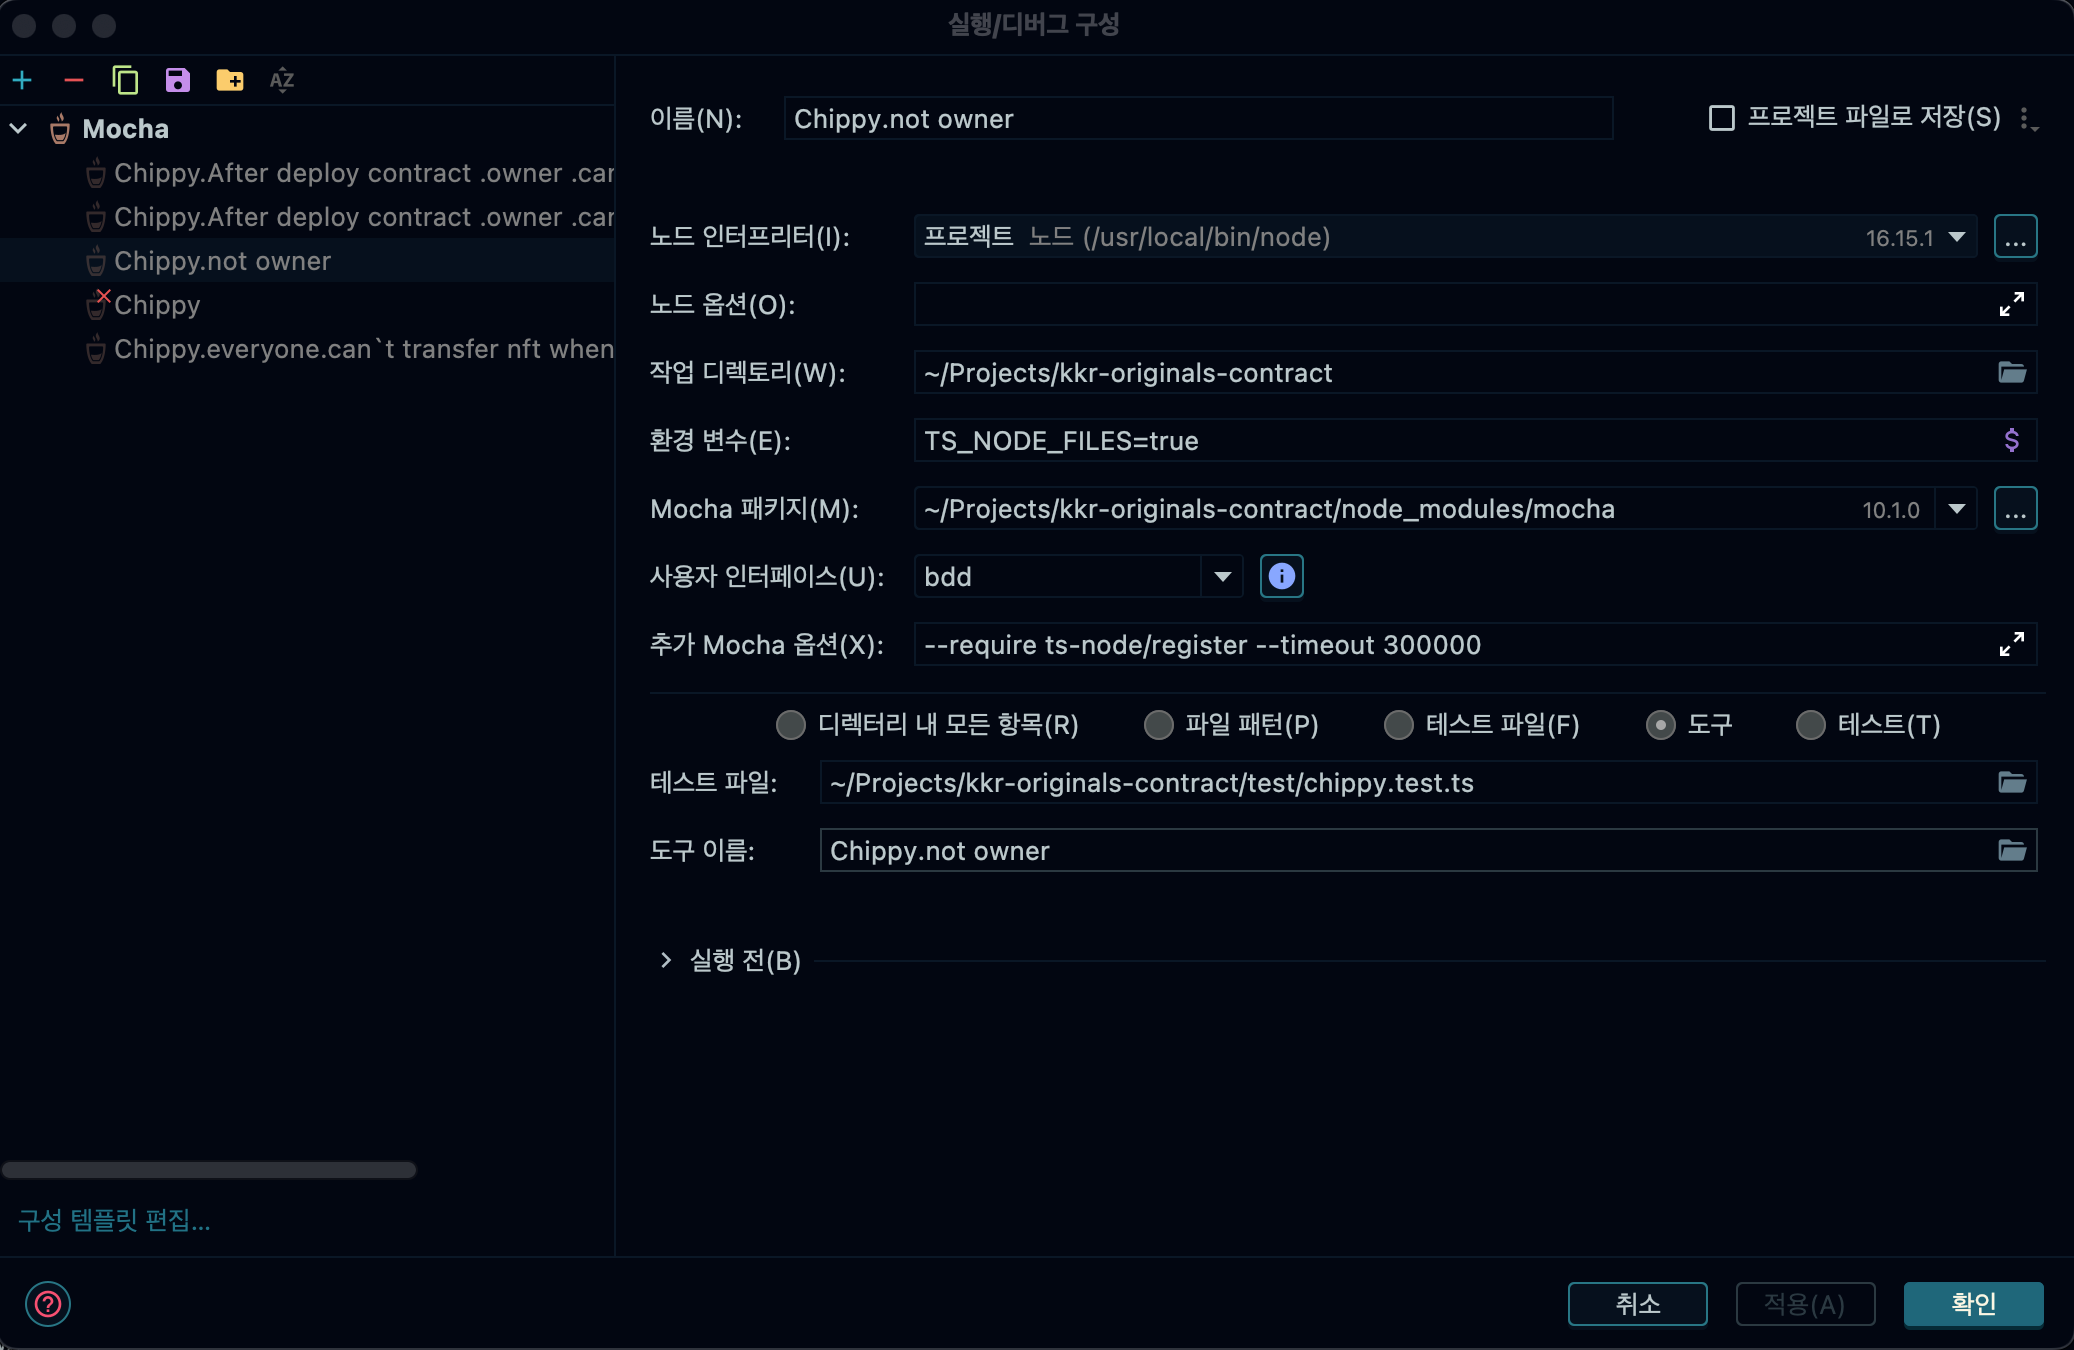Click the new folder icon in toolbar

(x=229, y=80)
